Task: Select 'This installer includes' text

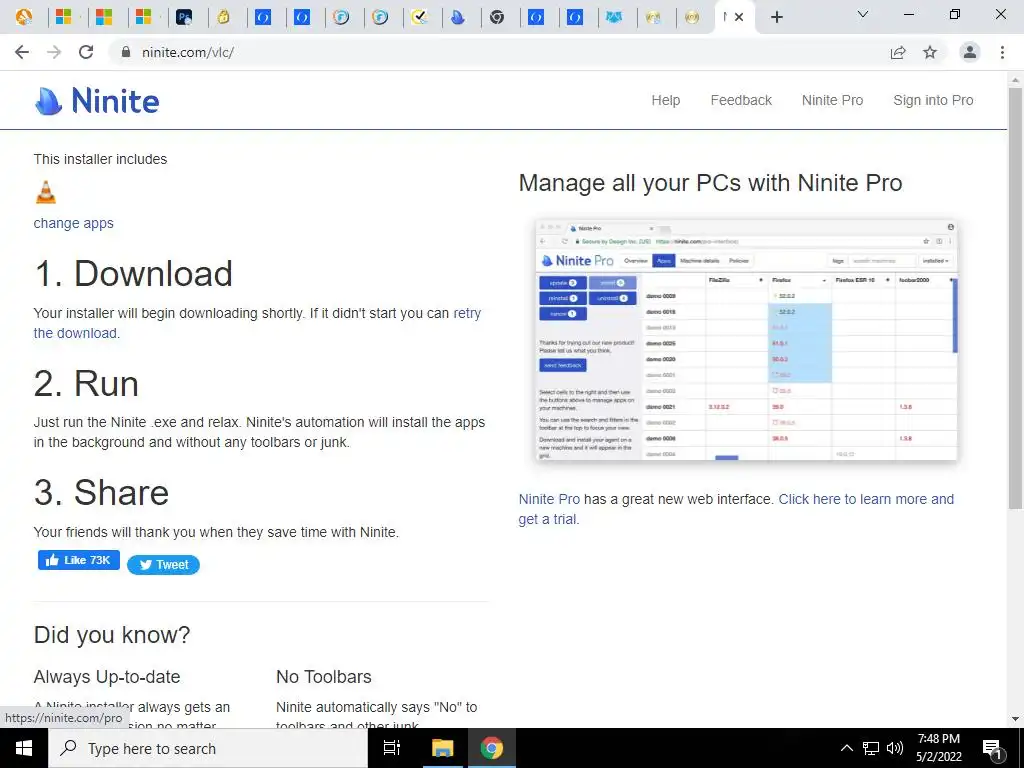Action: tap(101, 159)
